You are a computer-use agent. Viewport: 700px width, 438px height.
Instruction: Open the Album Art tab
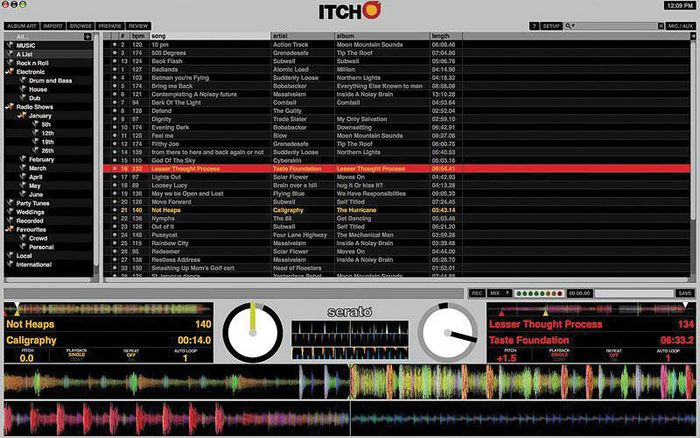coord(21,25)
